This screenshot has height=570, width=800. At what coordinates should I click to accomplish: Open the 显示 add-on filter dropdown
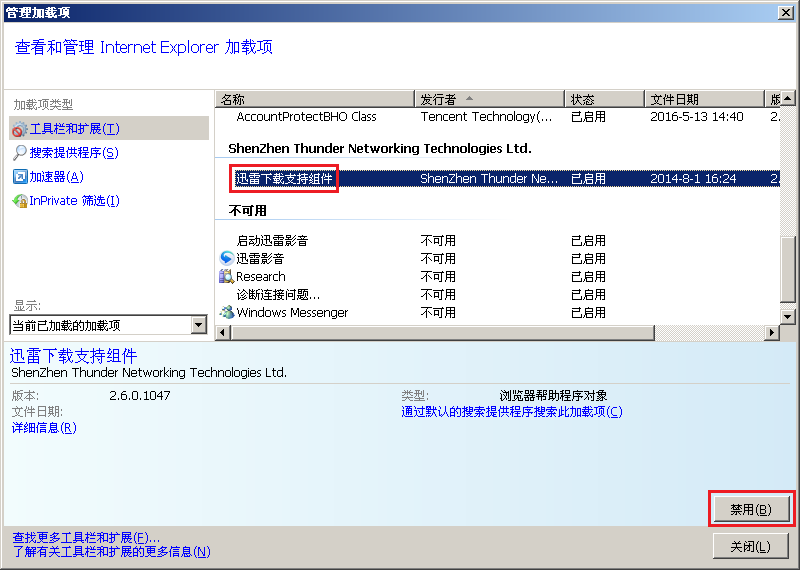click(198, 325)
